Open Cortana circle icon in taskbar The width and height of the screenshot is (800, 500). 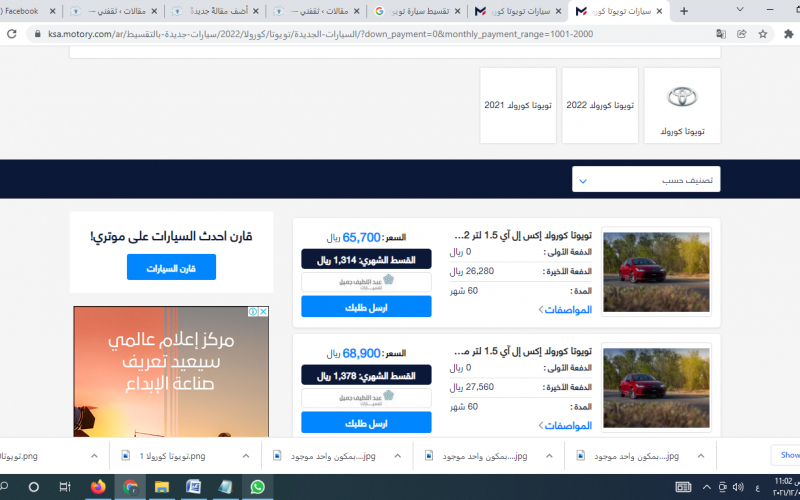(34, 487)
